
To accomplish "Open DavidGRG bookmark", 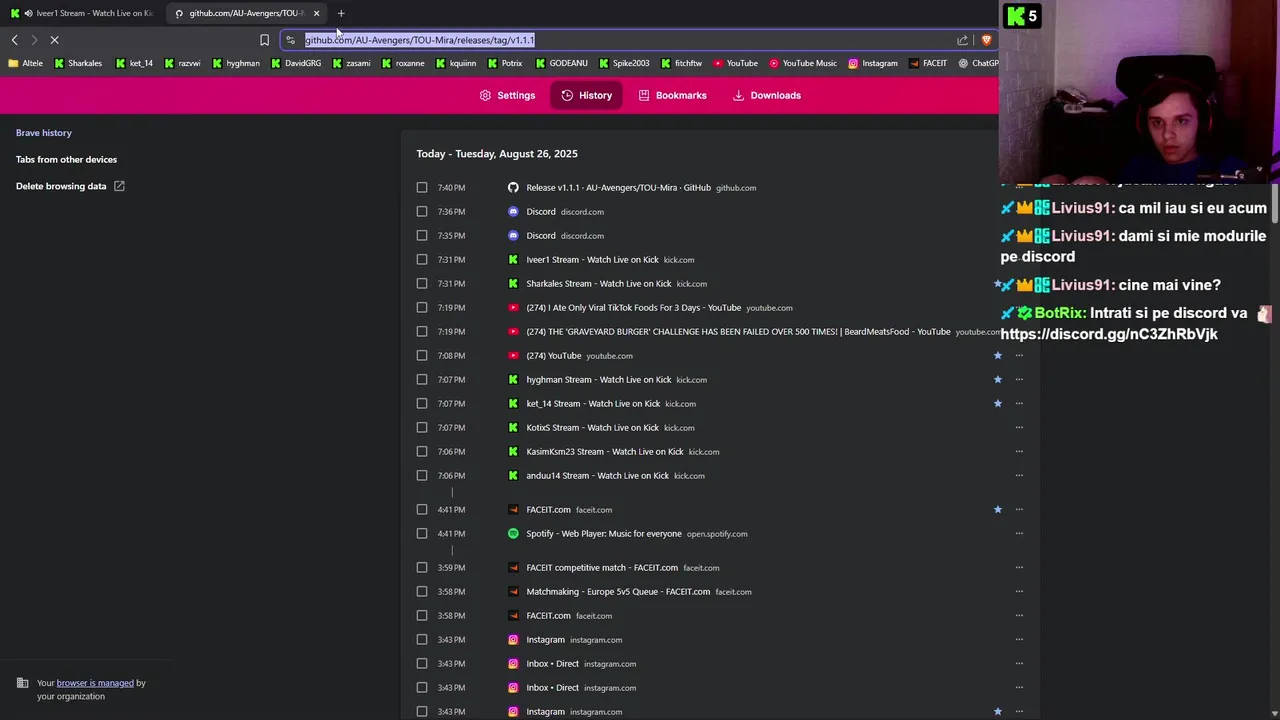I will point(296,63).
